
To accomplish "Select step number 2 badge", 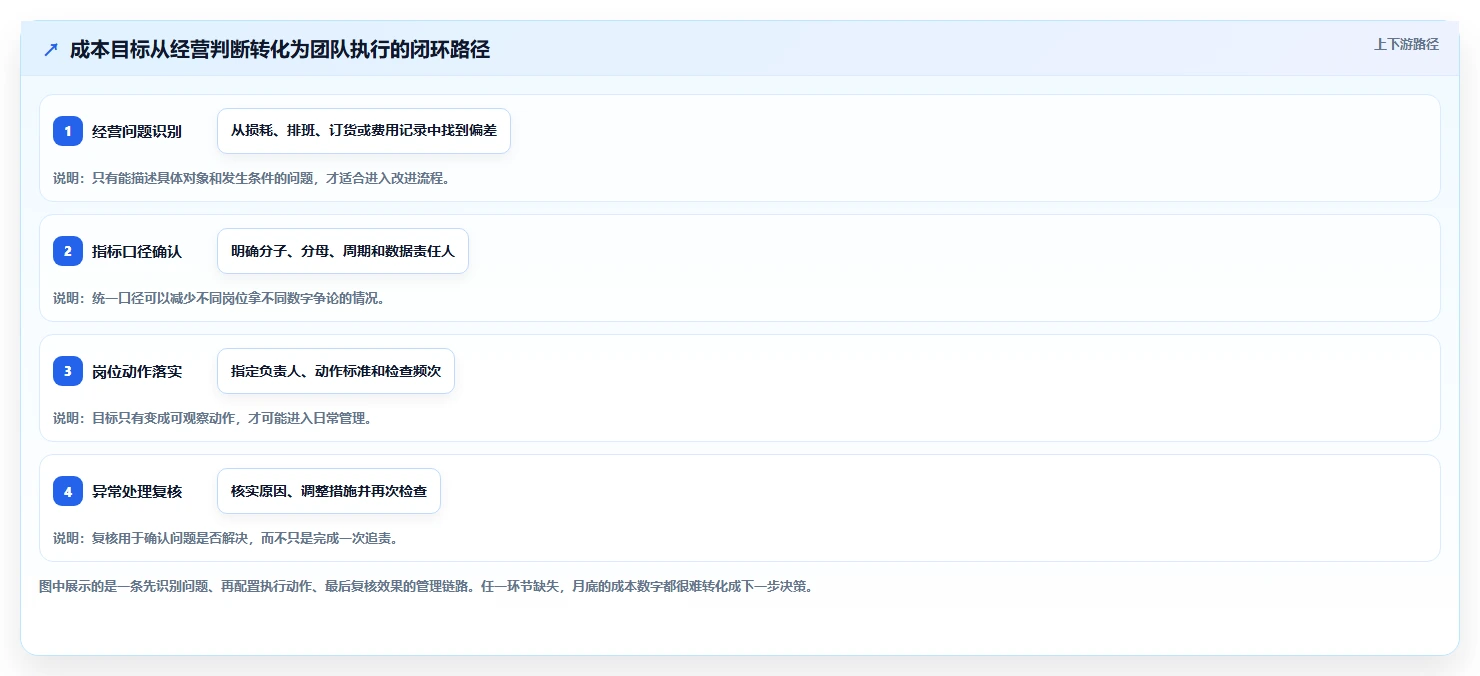I will 68,251.
